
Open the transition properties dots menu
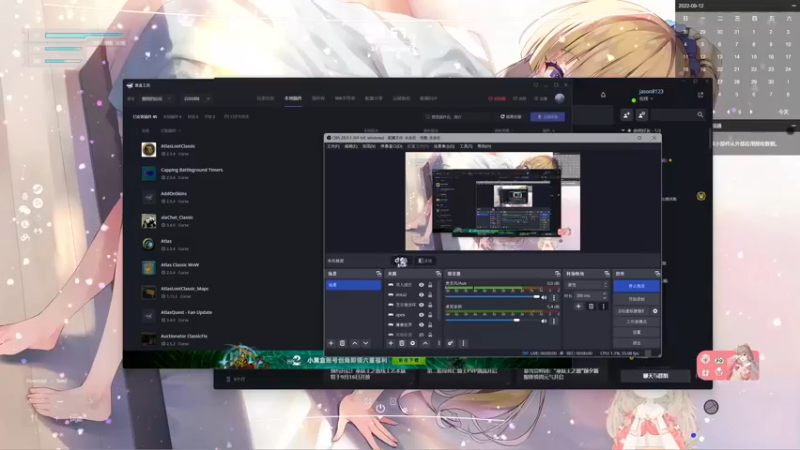(603, 307)
